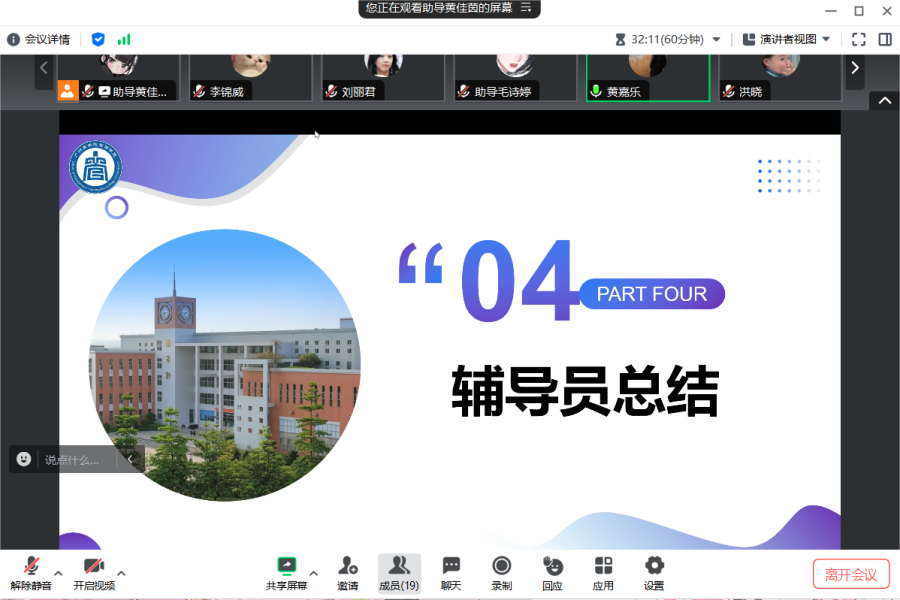This screenshot has height=600, width=900.
Task: Open 成员(19) members list
Action: pyautogui.click(x=399, y=572)
